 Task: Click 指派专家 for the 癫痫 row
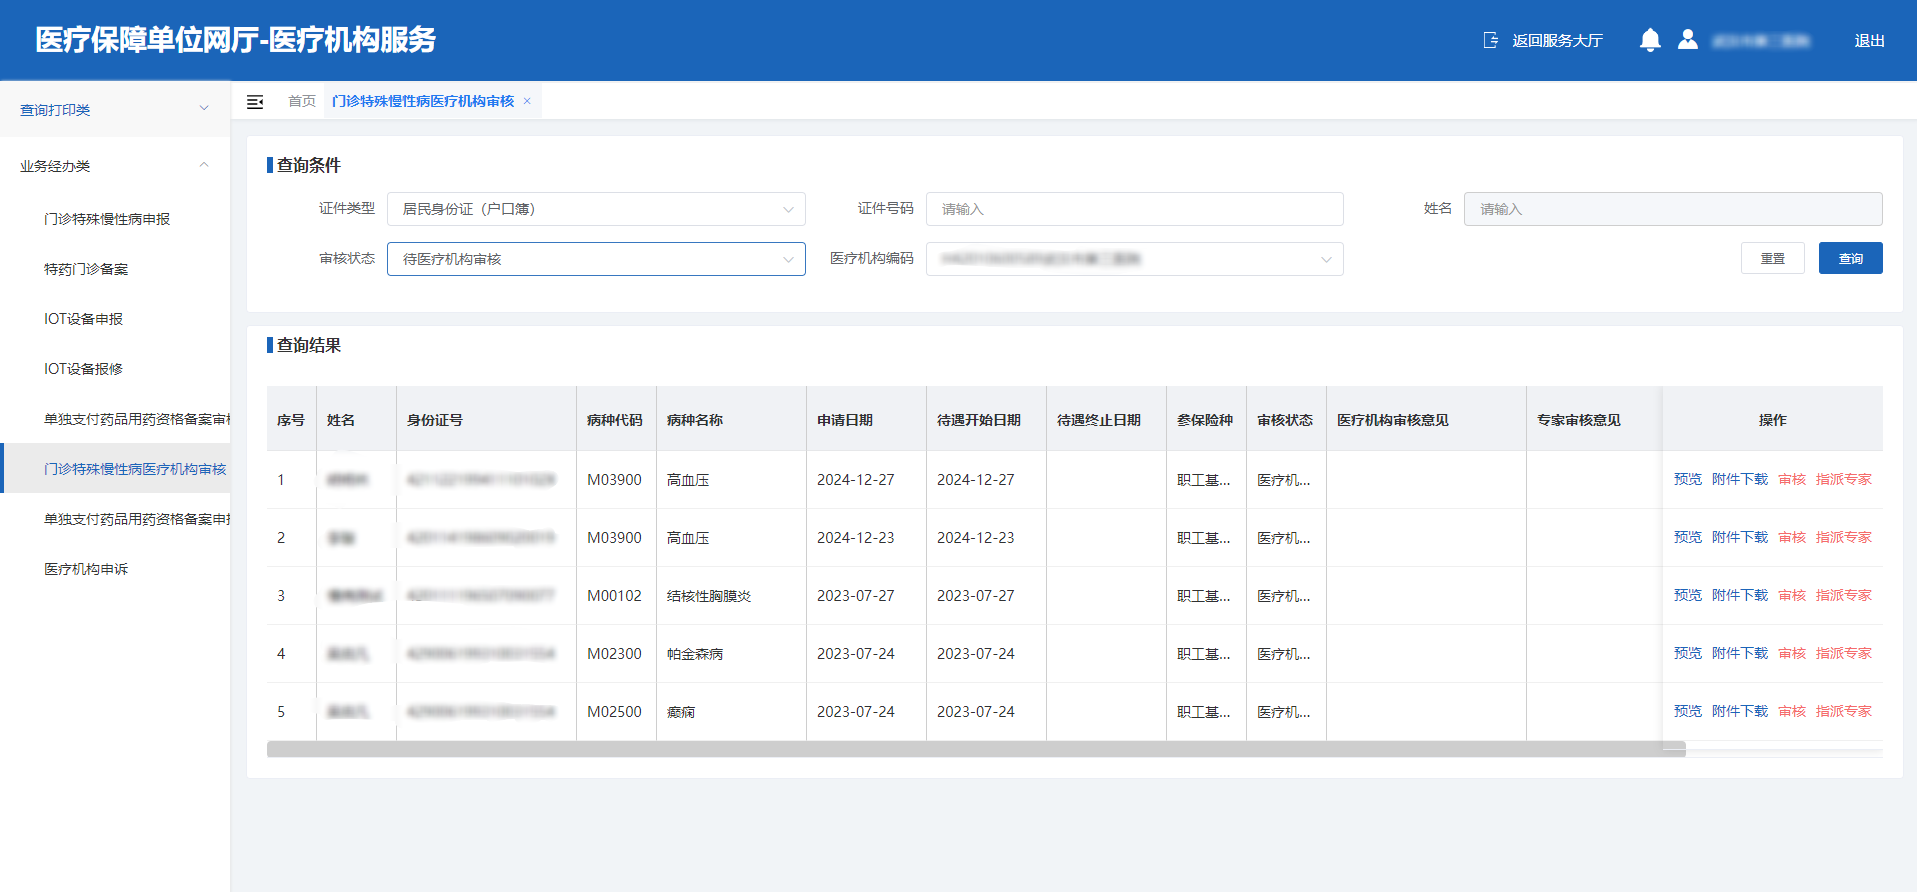1844,711
